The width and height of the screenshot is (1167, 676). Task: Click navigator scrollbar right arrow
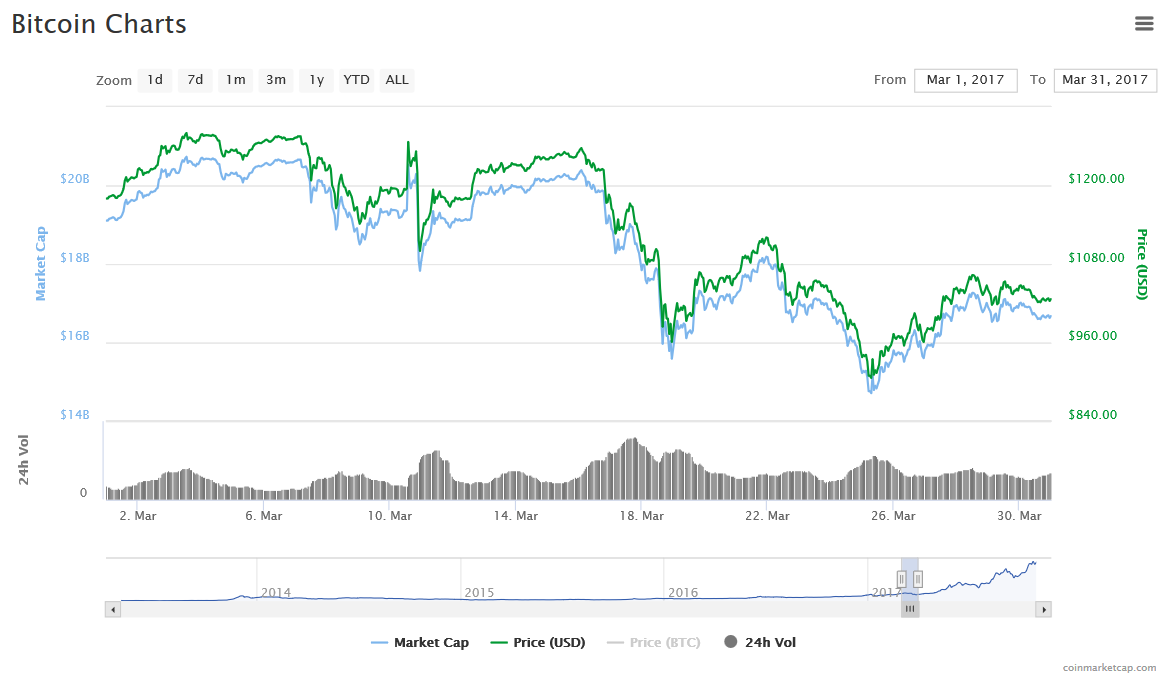click(x=1043, y=610)
